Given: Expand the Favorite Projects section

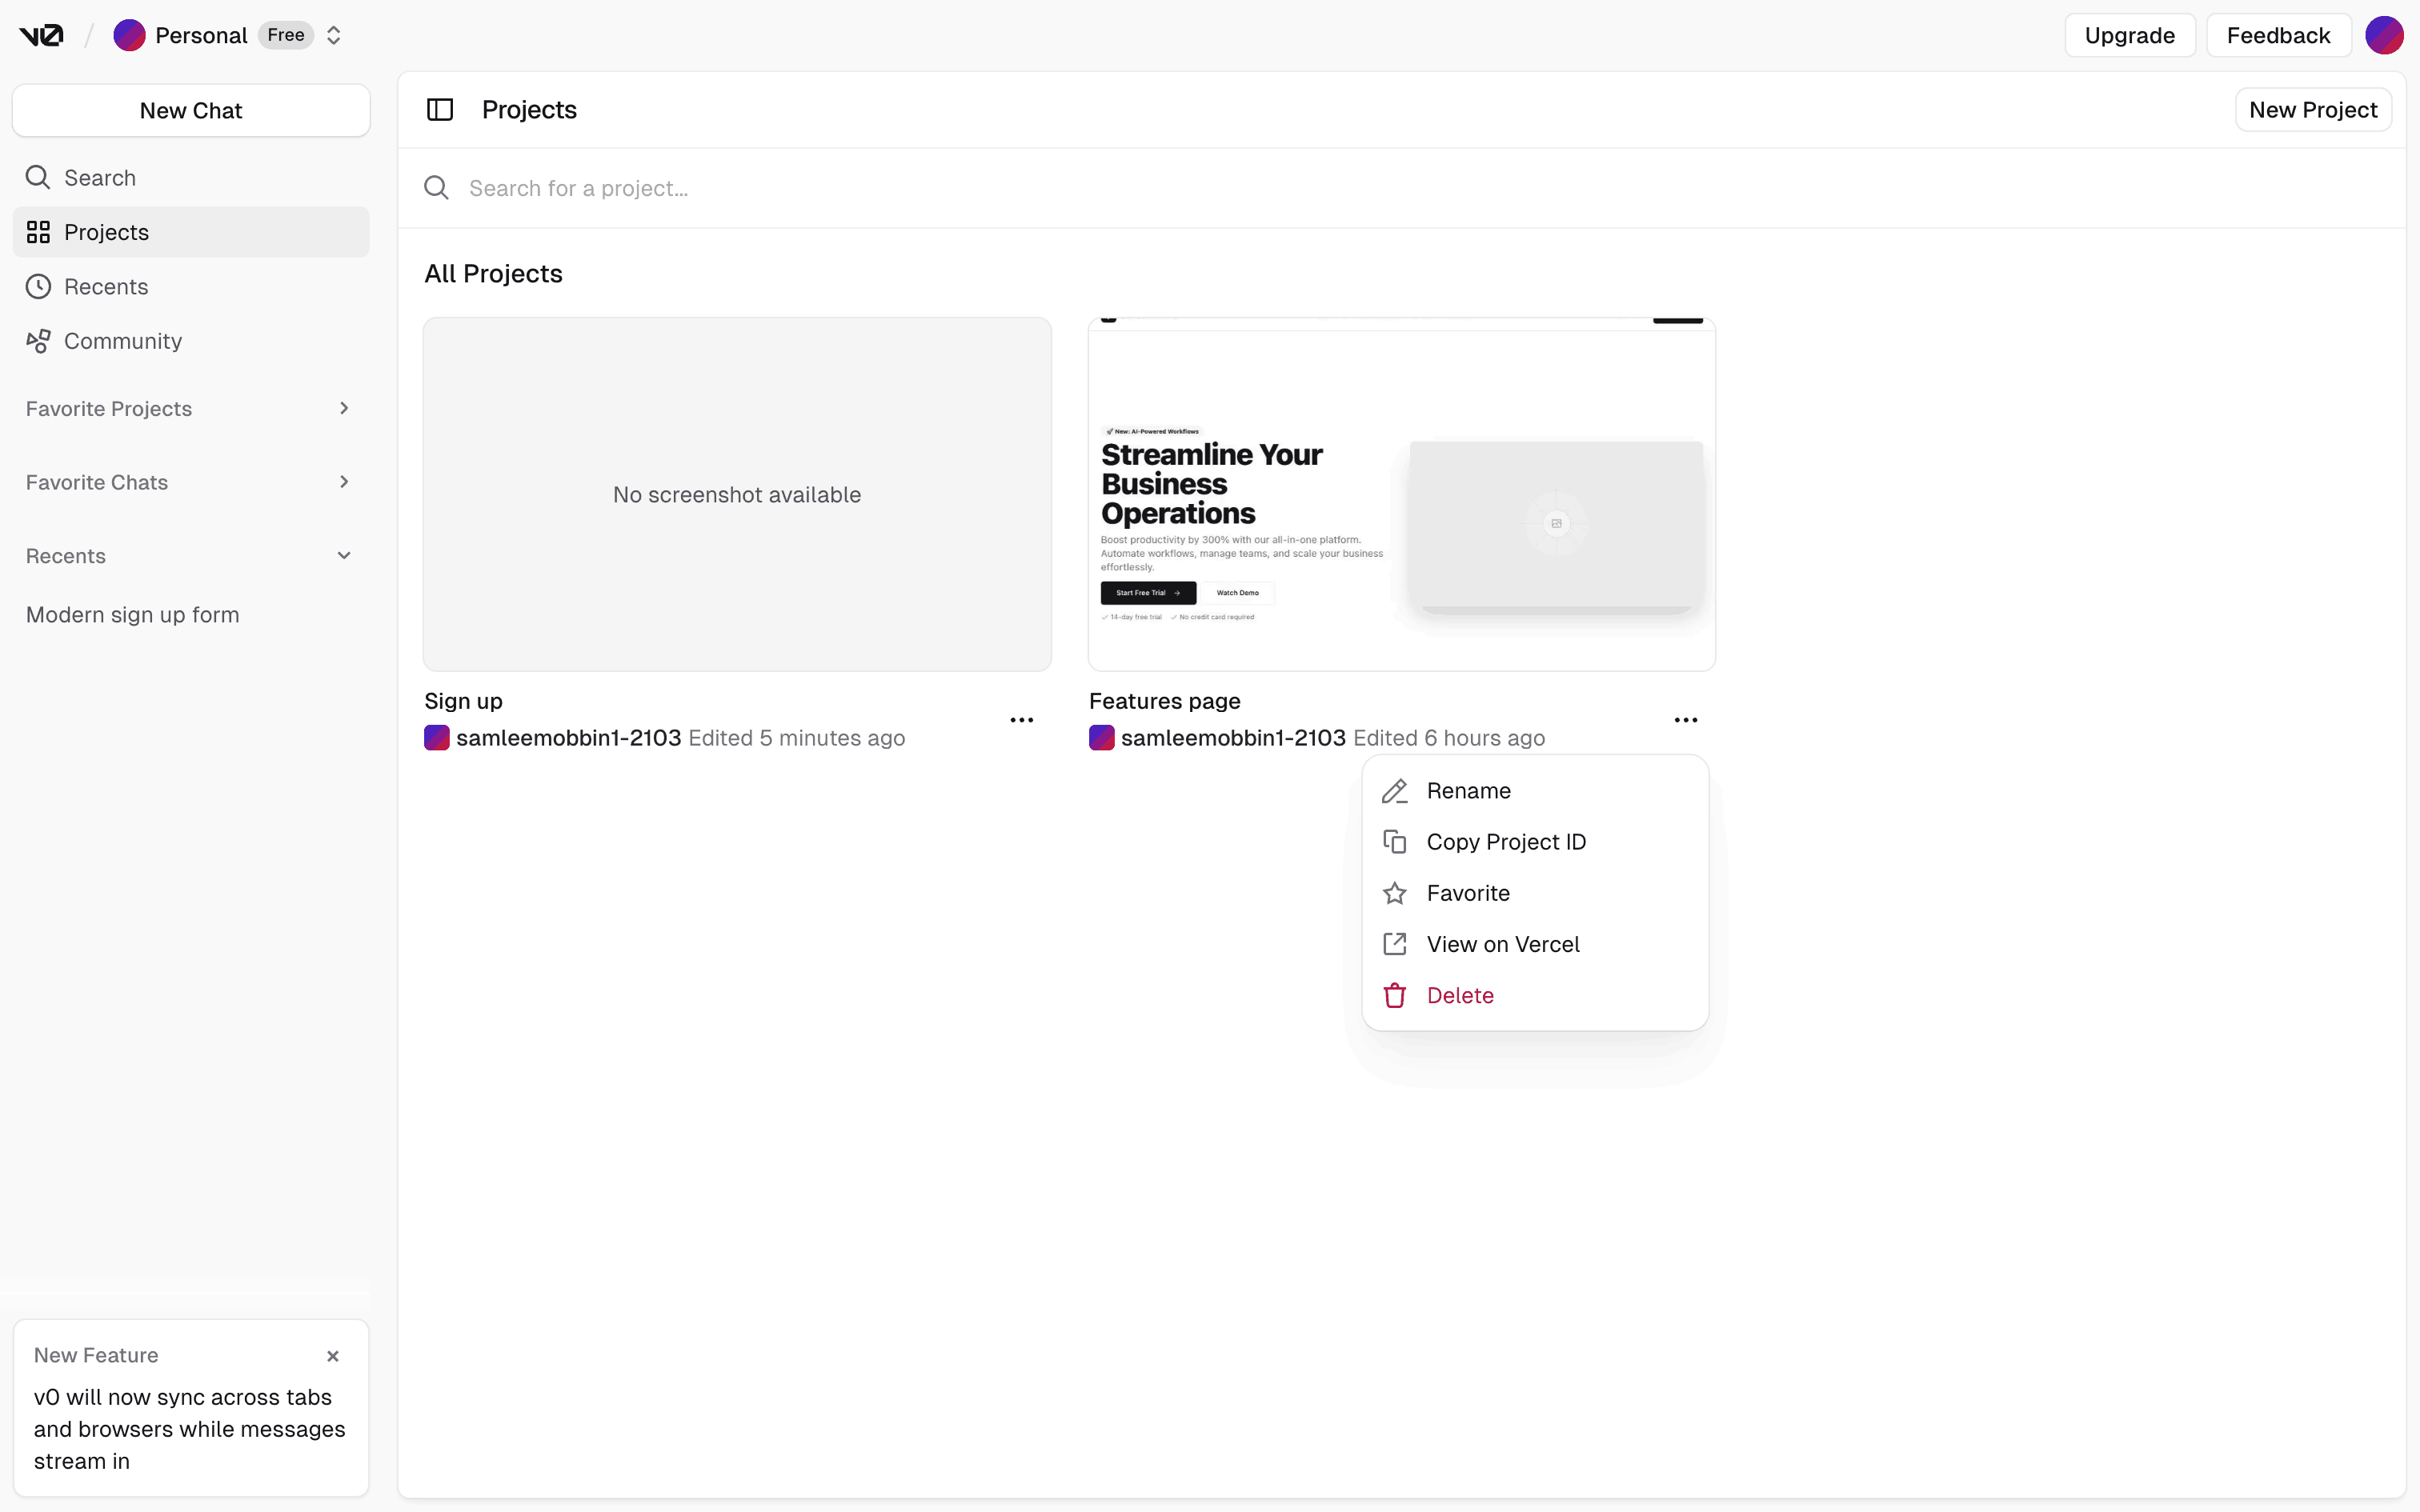Looking at the screenshot, I should (343, 408).
